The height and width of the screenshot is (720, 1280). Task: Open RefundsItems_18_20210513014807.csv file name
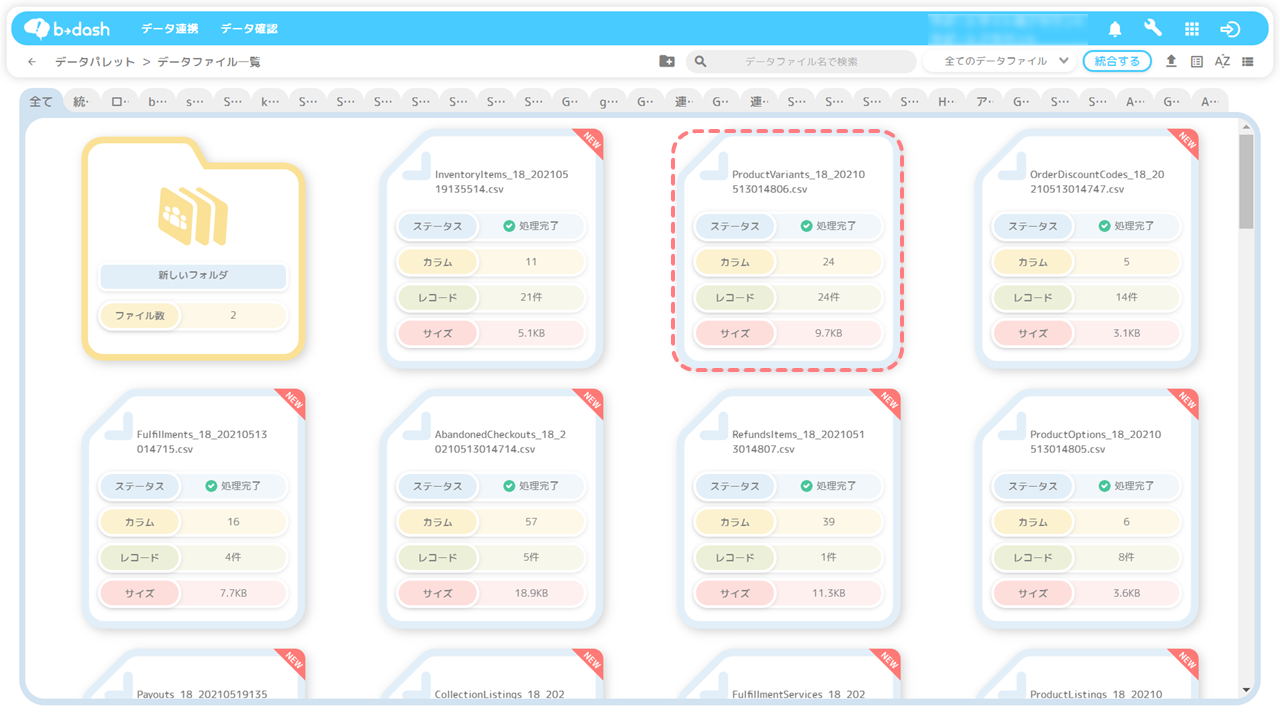[798, 441]
